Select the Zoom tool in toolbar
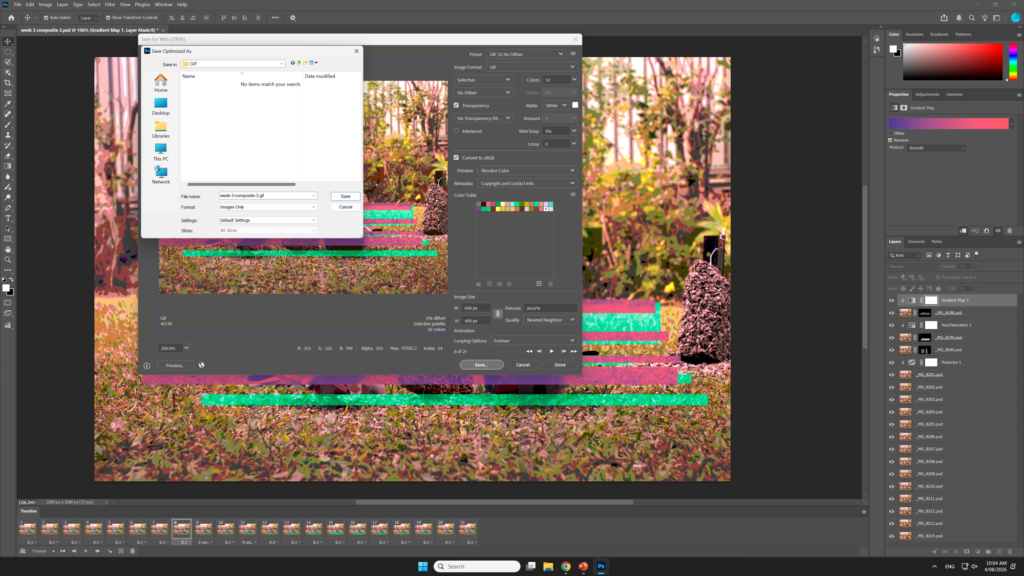The width and height of the screenshot is (1024, 576). tap(8, 259)
